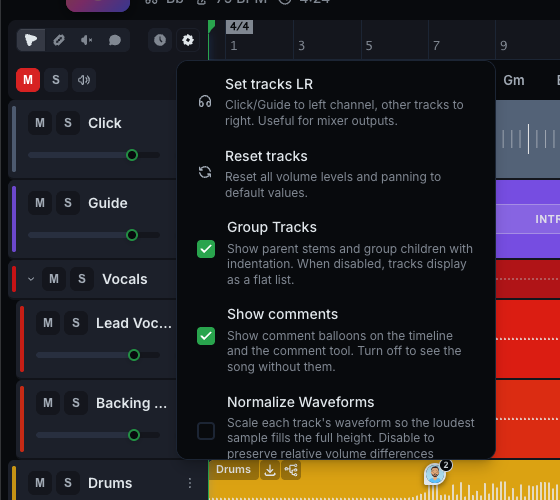
Task: Mute the Lead Vocals track
Action: pos(48,323)
